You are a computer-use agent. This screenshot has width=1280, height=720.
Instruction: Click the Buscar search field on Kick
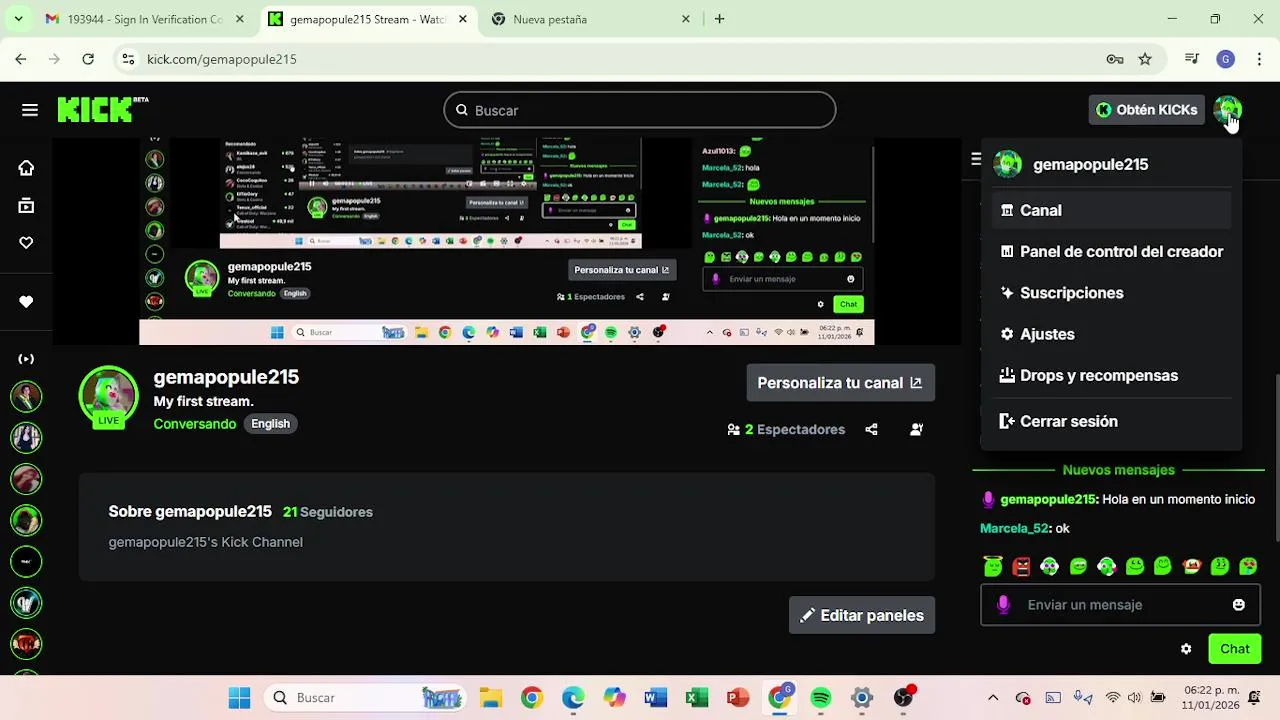pyautogui.click(x=640, y=110)
